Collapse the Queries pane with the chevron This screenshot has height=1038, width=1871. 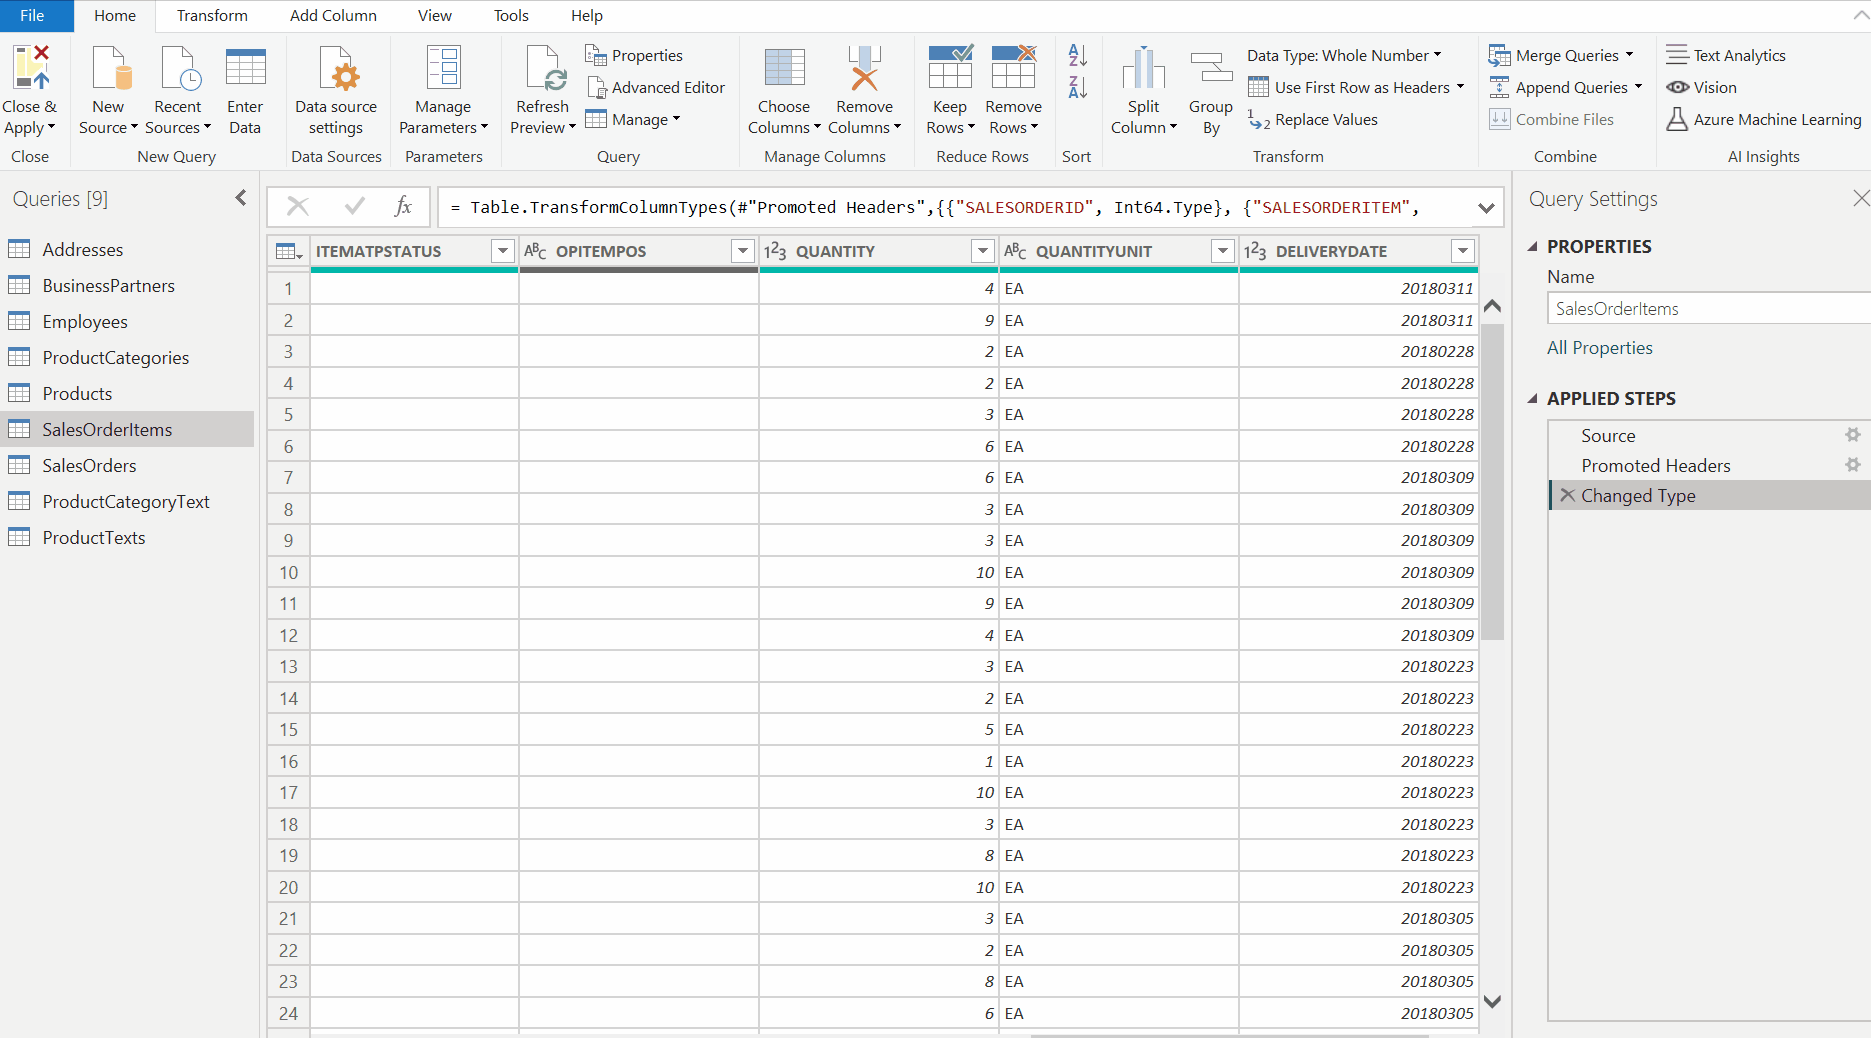(240, 198)
